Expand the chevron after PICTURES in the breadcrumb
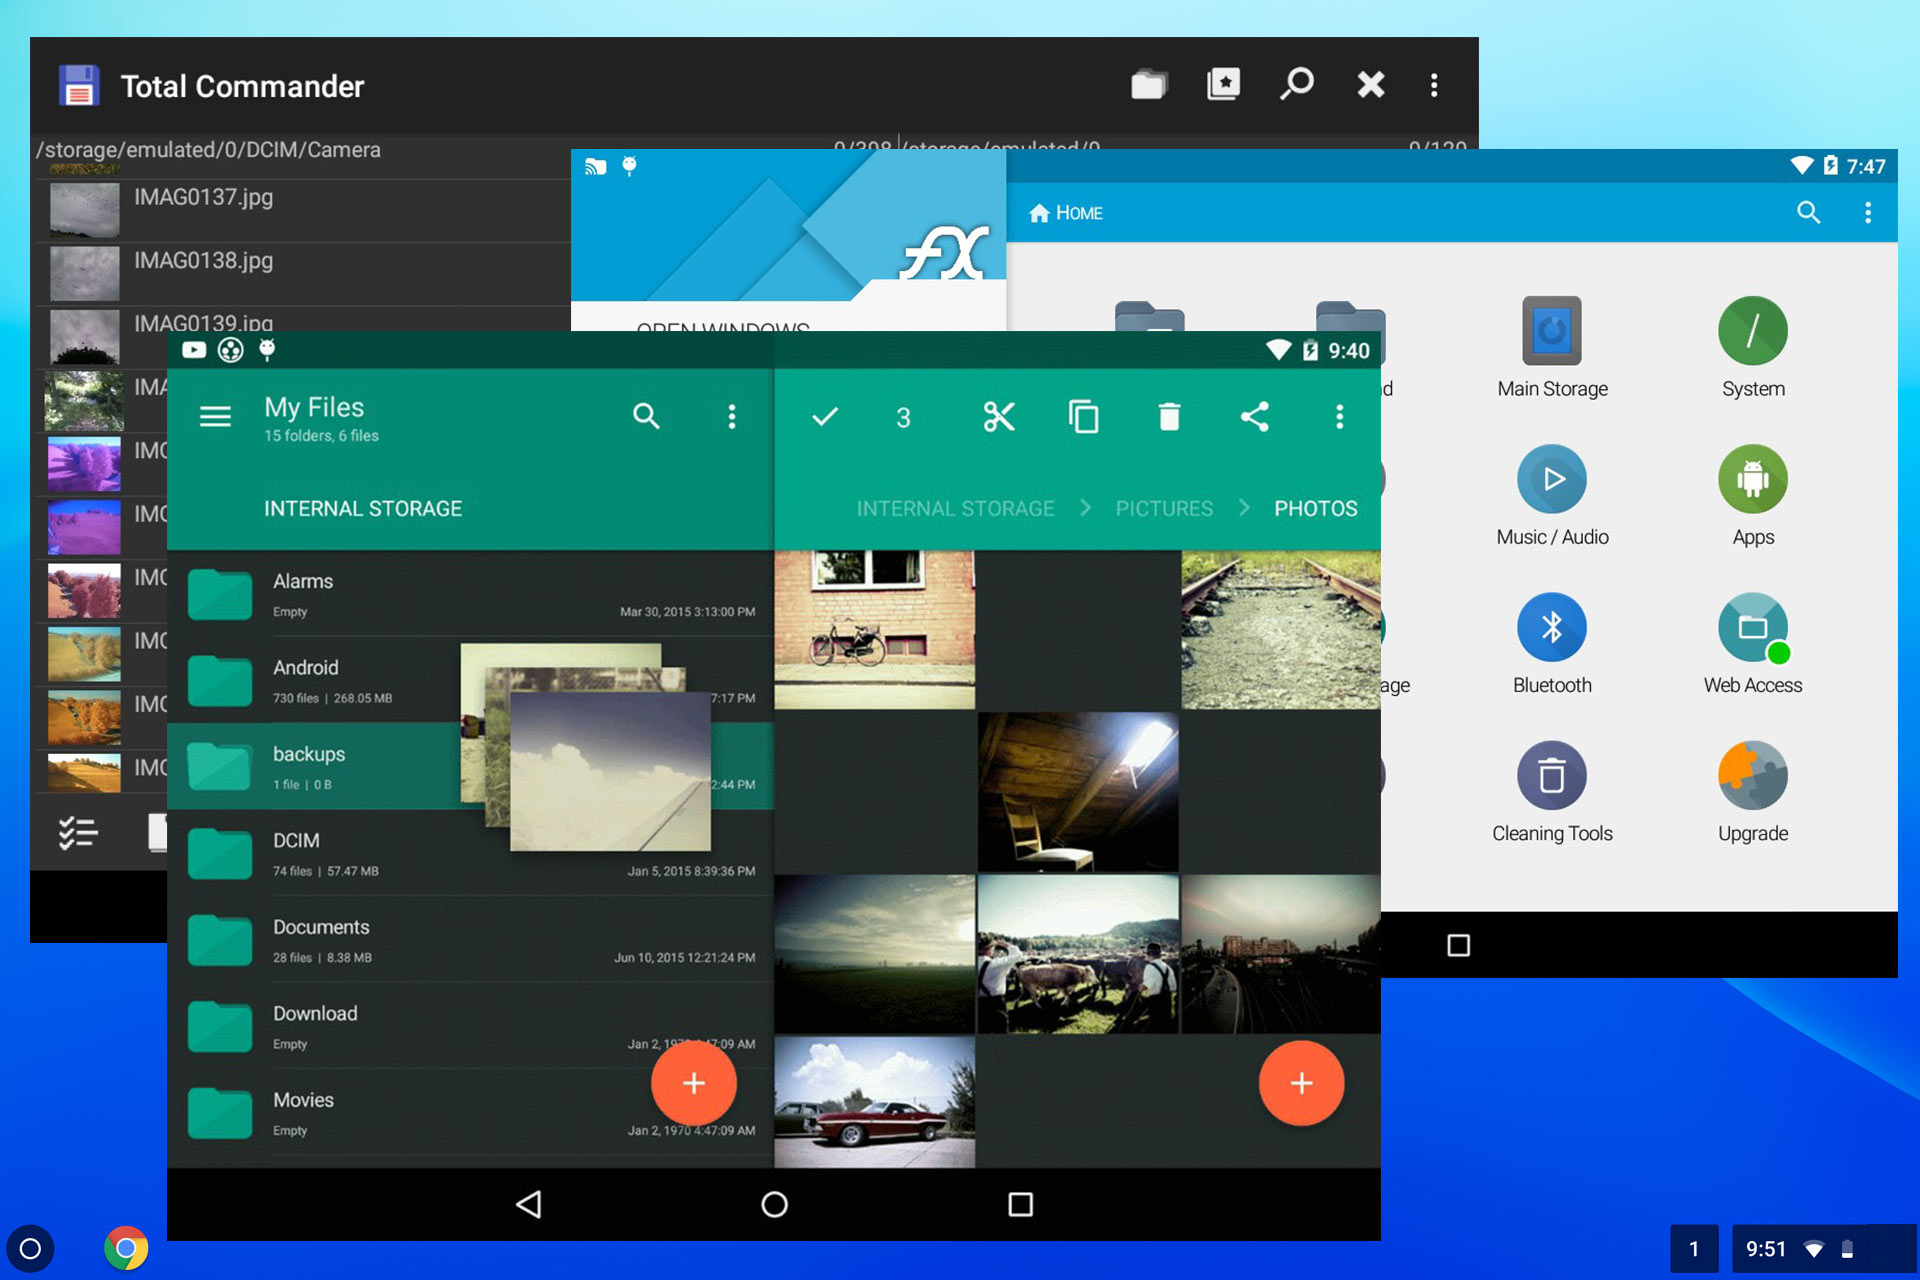This screenshot has width=1920, height=1280. 1245,508
